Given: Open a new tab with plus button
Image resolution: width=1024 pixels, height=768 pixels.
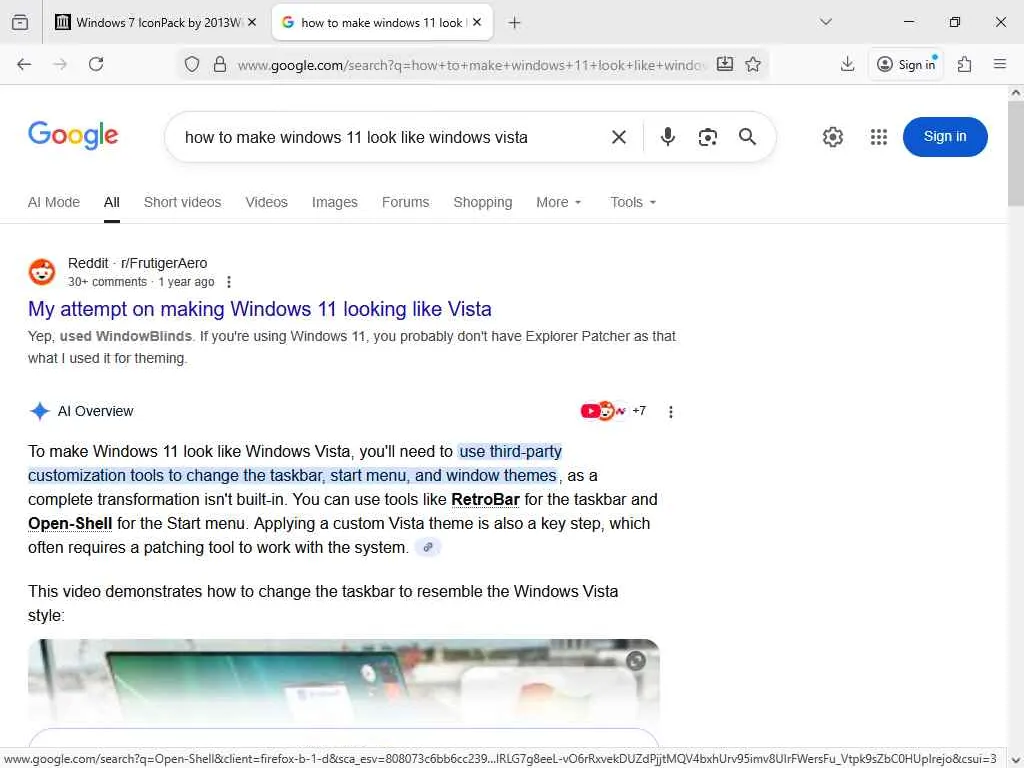Looking at the screenshot, I should point(515,23).
